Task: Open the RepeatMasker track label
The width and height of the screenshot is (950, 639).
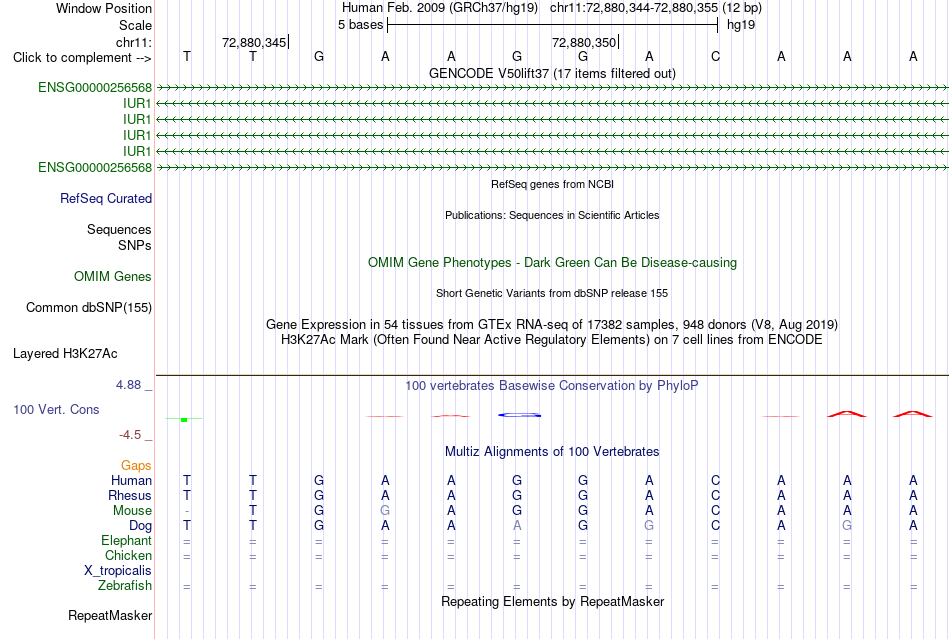Action: click(x=110, y=615)
